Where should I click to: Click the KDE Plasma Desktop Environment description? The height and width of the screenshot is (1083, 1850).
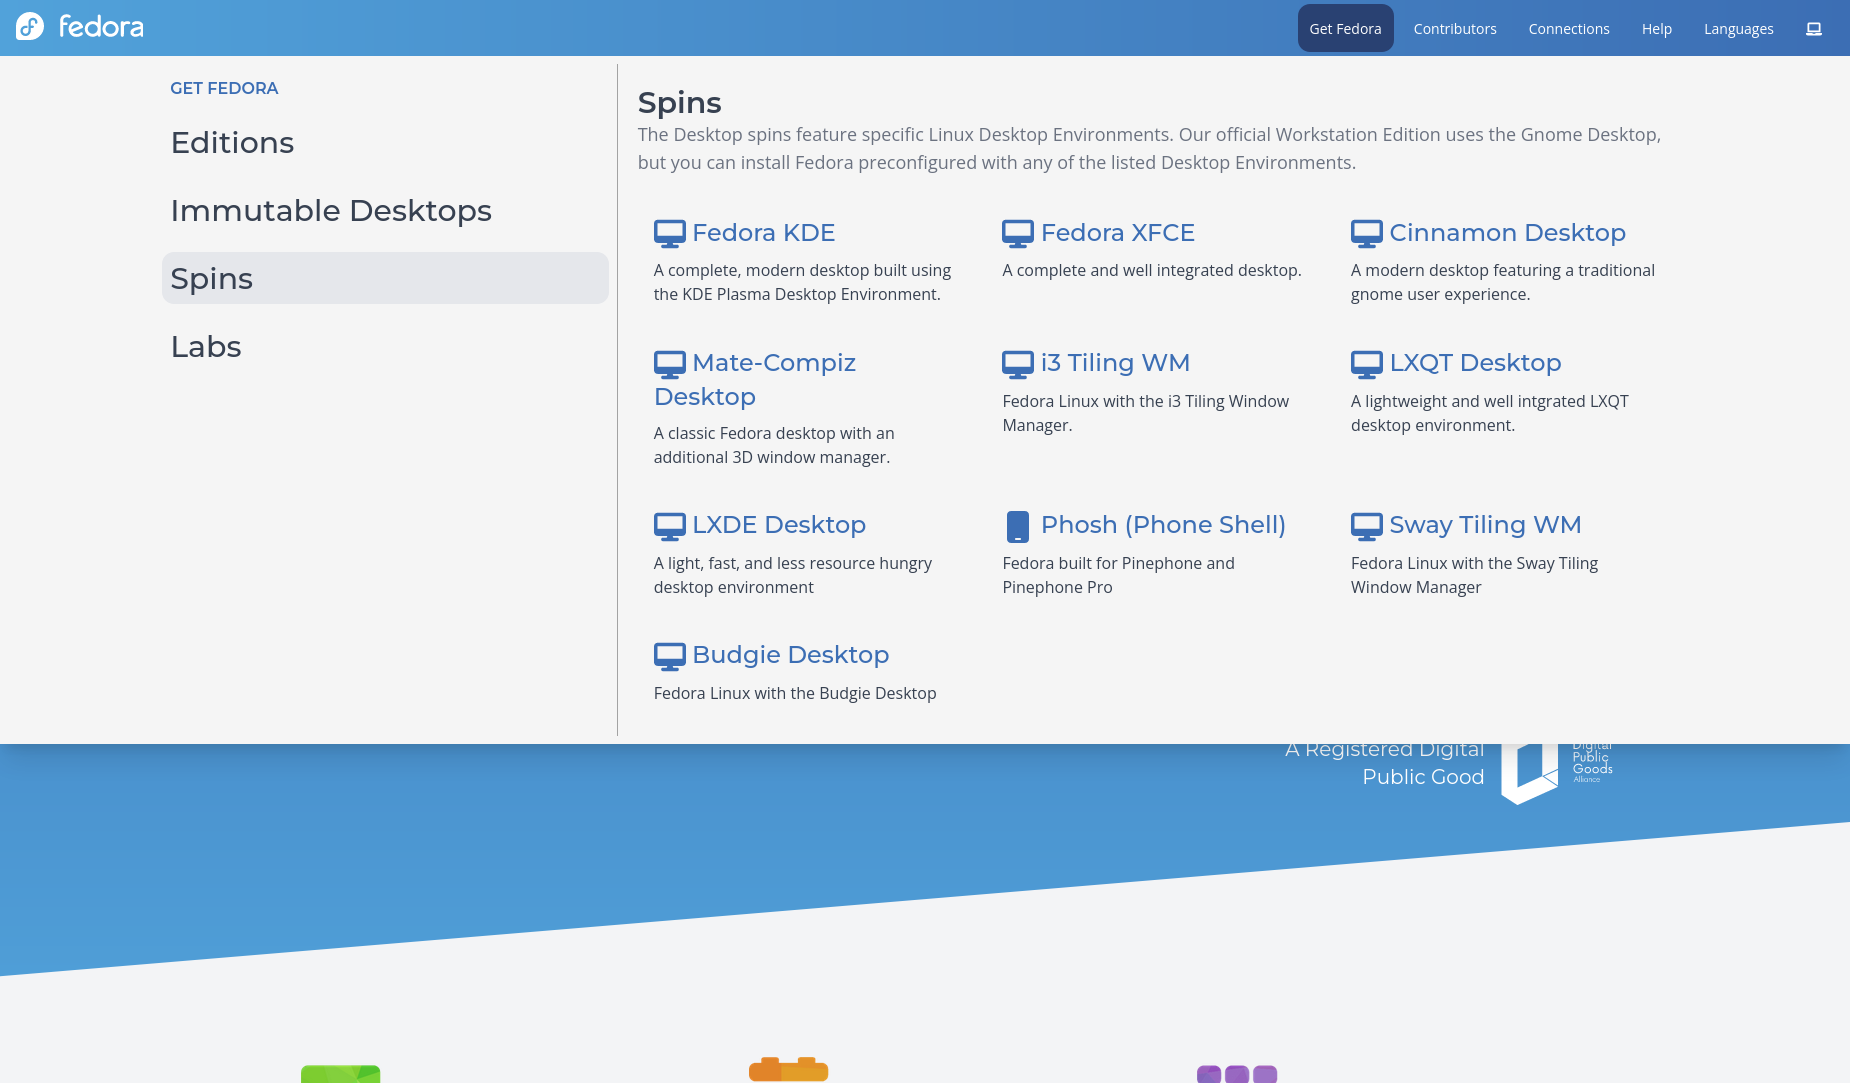(x=802, y=282)
